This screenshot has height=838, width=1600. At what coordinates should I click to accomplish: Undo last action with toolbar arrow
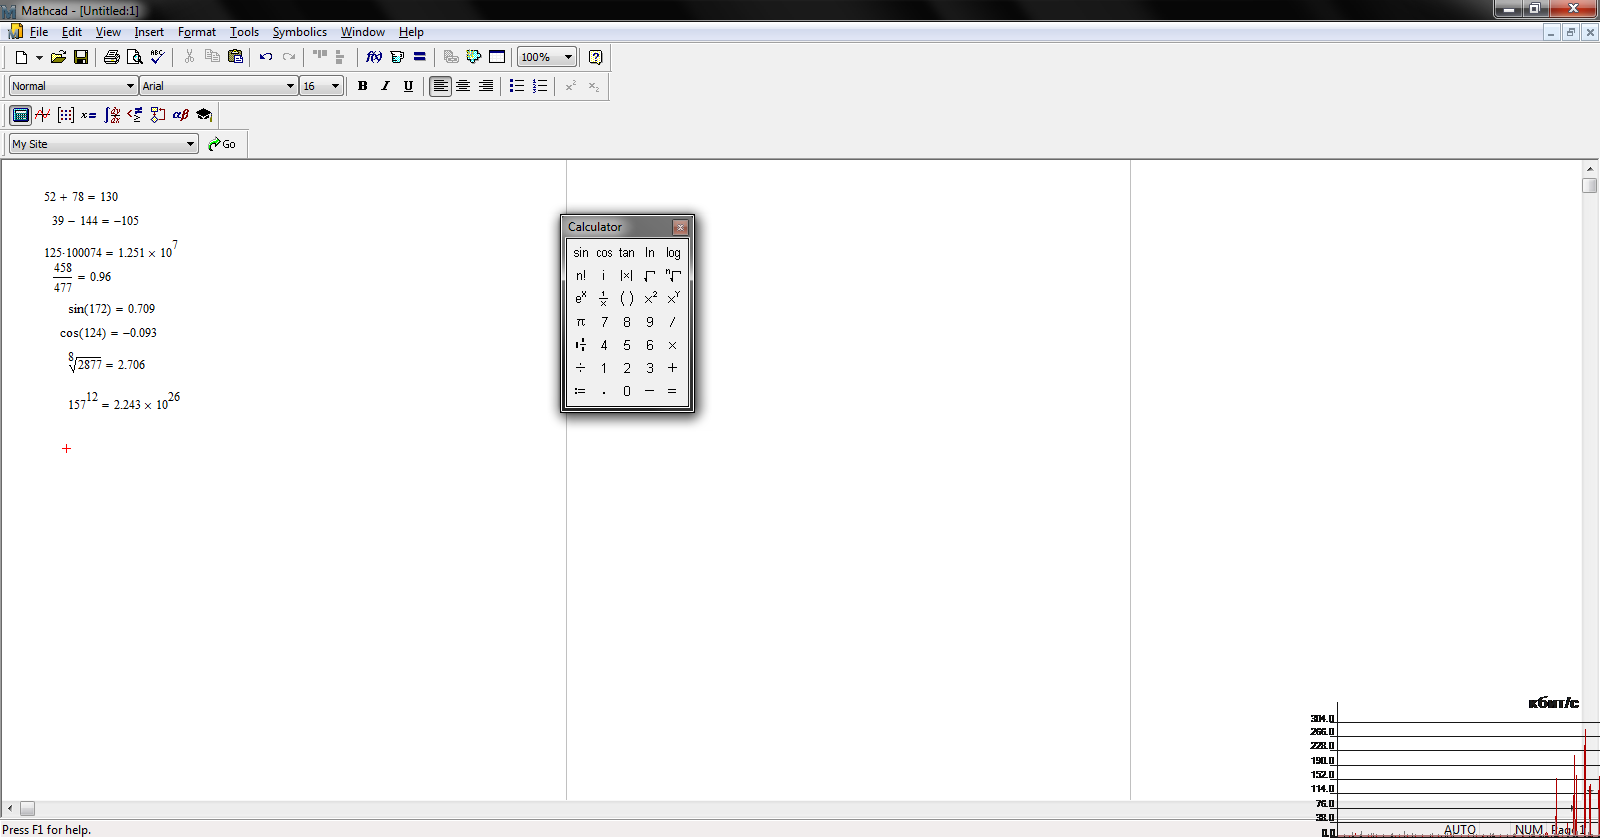coord(266,57)
